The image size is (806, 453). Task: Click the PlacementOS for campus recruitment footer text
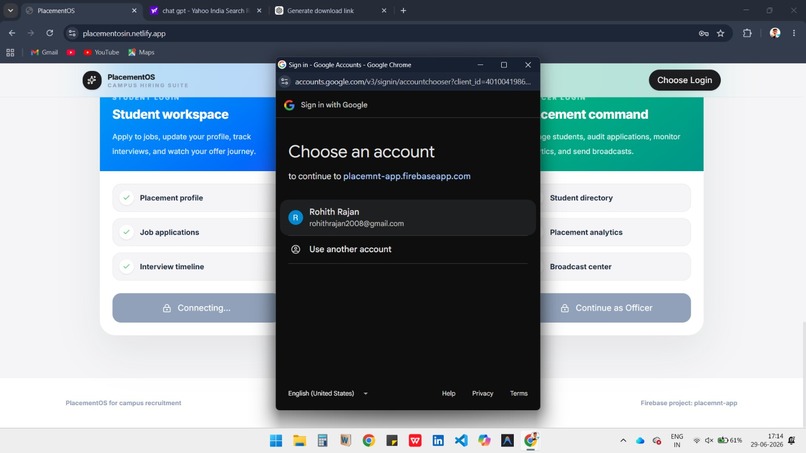click(123, 403)
